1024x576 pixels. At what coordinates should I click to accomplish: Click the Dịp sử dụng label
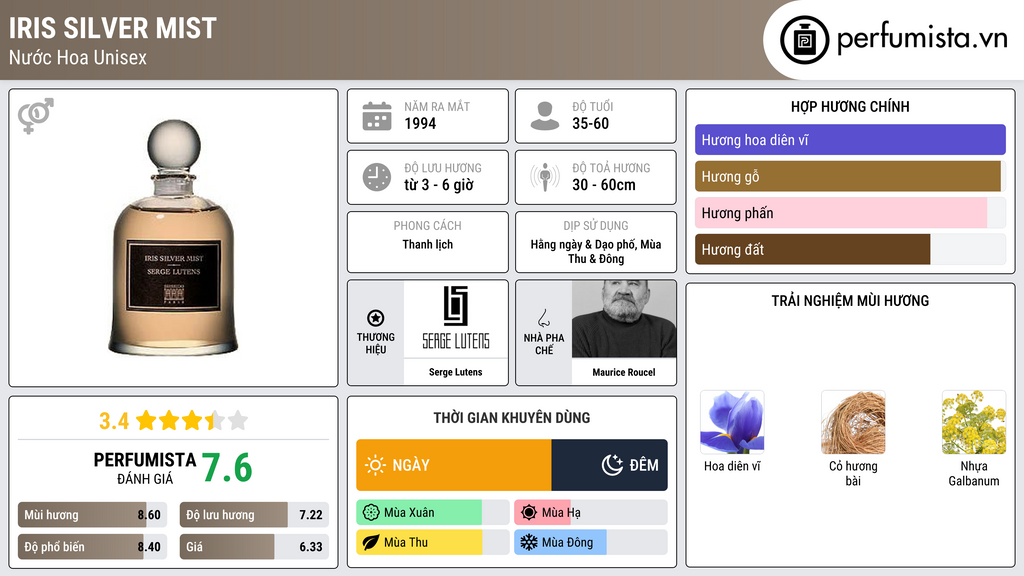point(596,225)
